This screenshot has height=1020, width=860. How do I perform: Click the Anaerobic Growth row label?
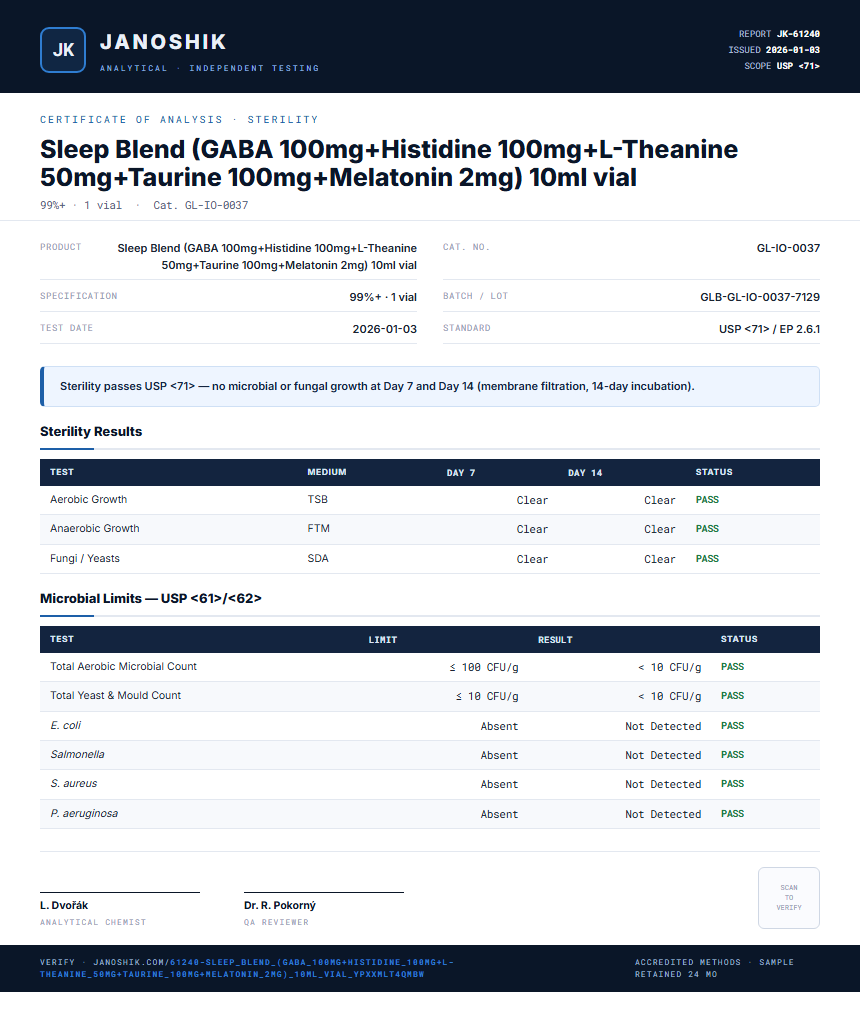tap(94, 529)
